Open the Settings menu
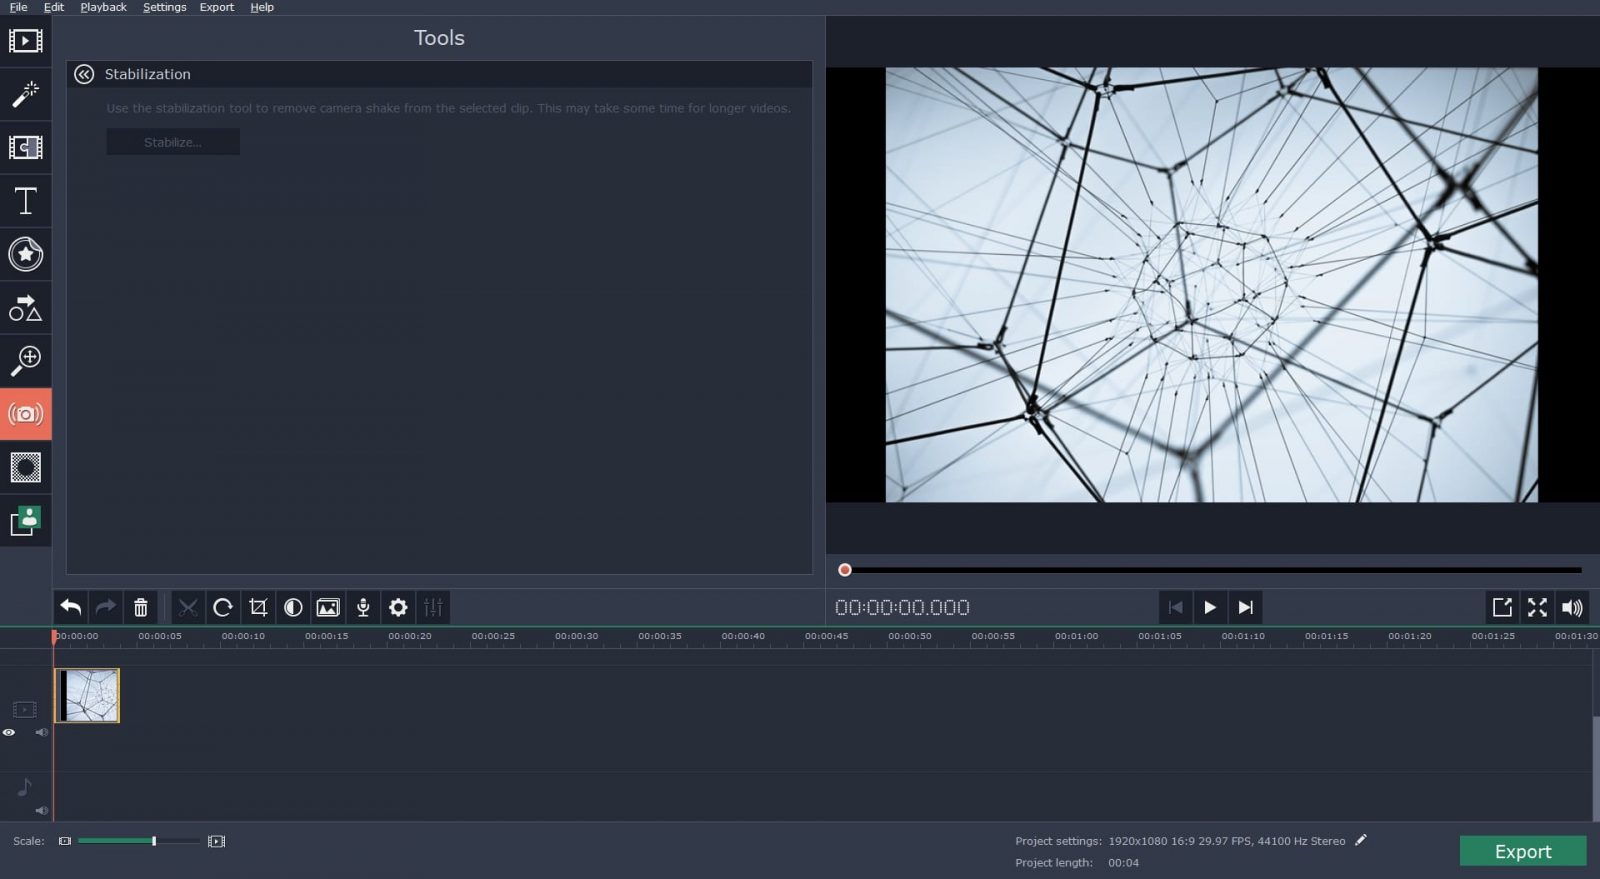This screenshot has height=879, width=1600. 164,7
